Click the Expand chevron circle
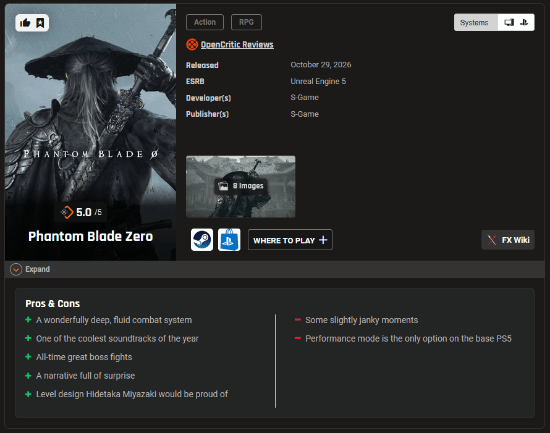 coord(16,269)
